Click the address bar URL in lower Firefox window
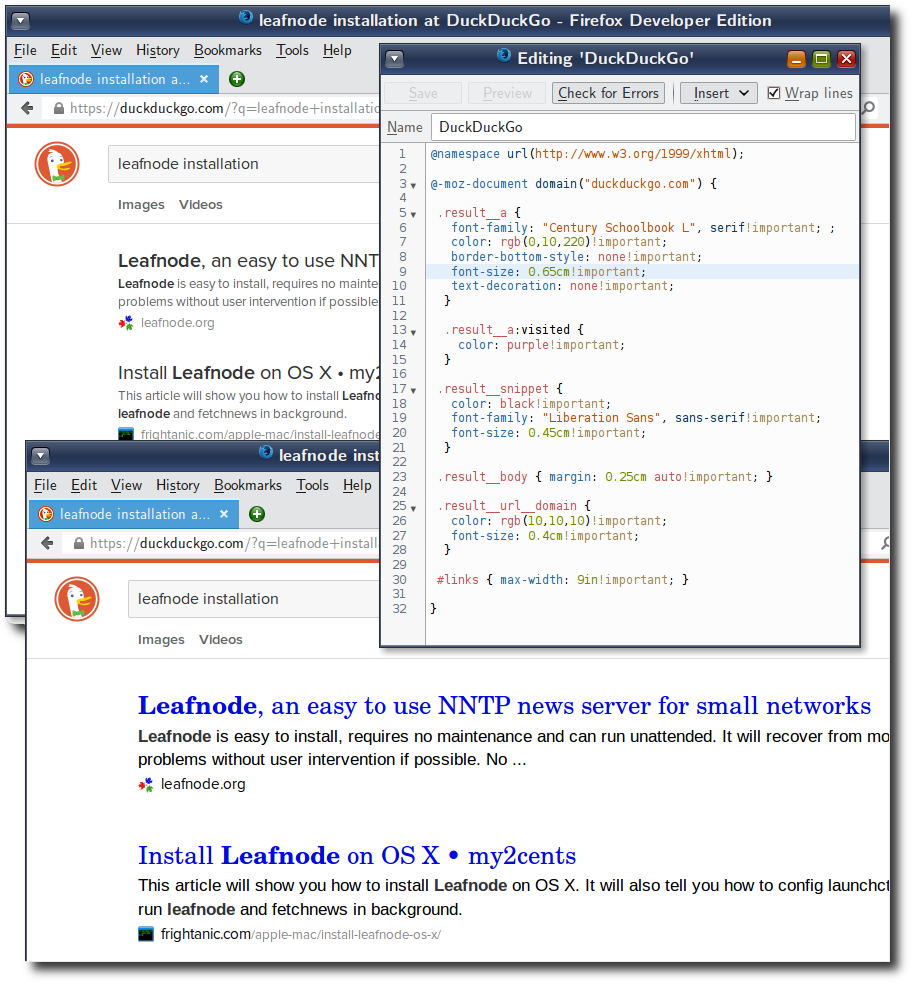 pyautogui.click(x=234, y=544)
